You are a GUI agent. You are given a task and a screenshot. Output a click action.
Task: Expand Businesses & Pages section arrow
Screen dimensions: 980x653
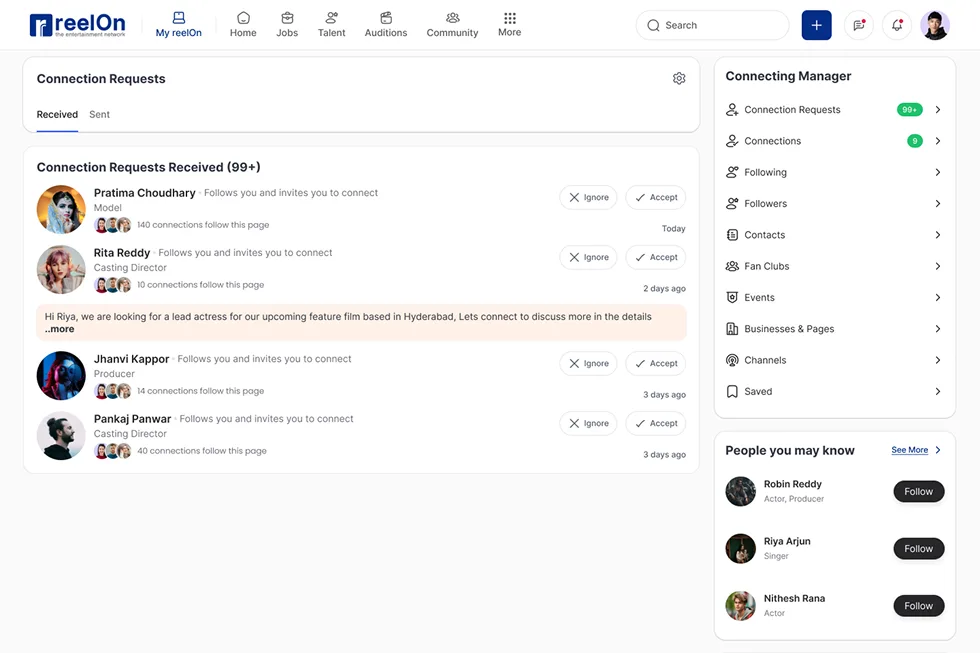(x=937, y=329)
